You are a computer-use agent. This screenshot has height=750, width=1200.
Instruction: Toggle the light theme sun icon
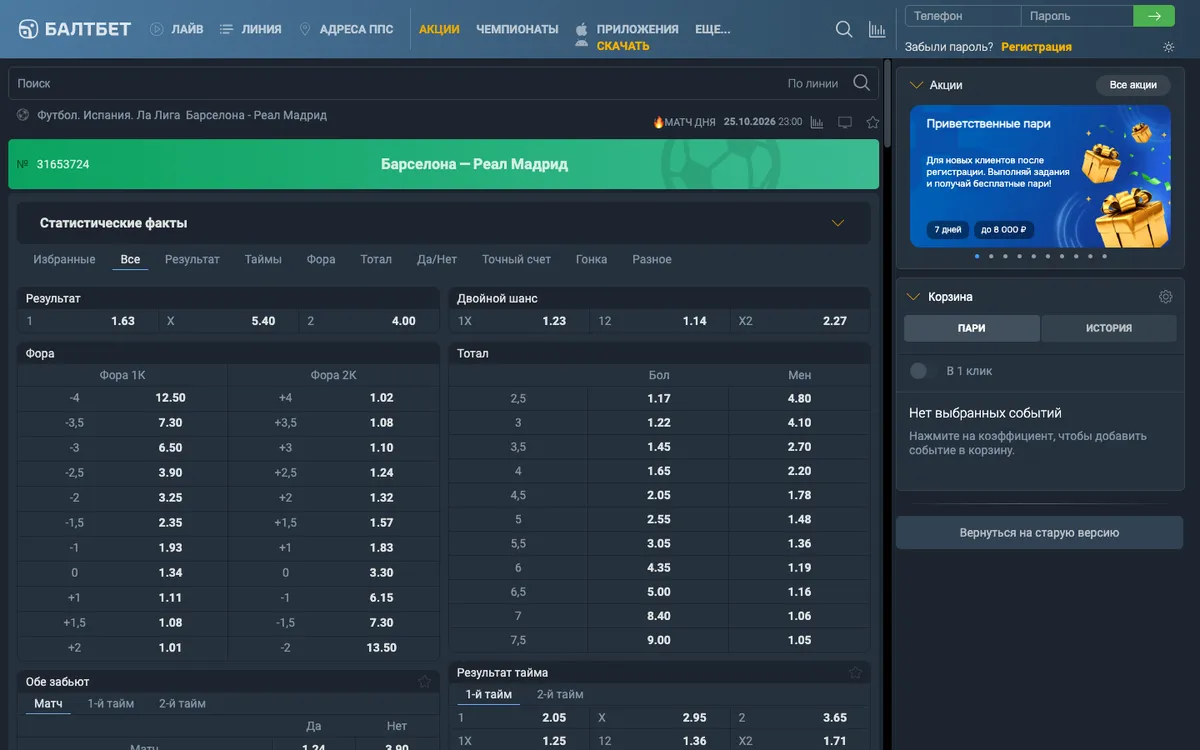click(1169, 47)
